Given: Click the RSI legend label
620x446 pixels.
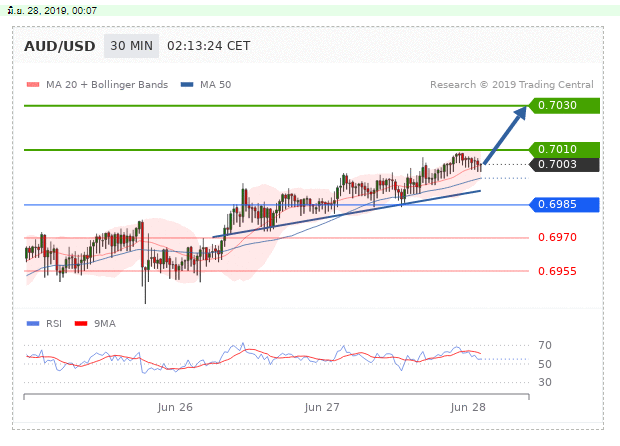Looking at the screenshot, I should pyautogui.click(x=54, y=324).
